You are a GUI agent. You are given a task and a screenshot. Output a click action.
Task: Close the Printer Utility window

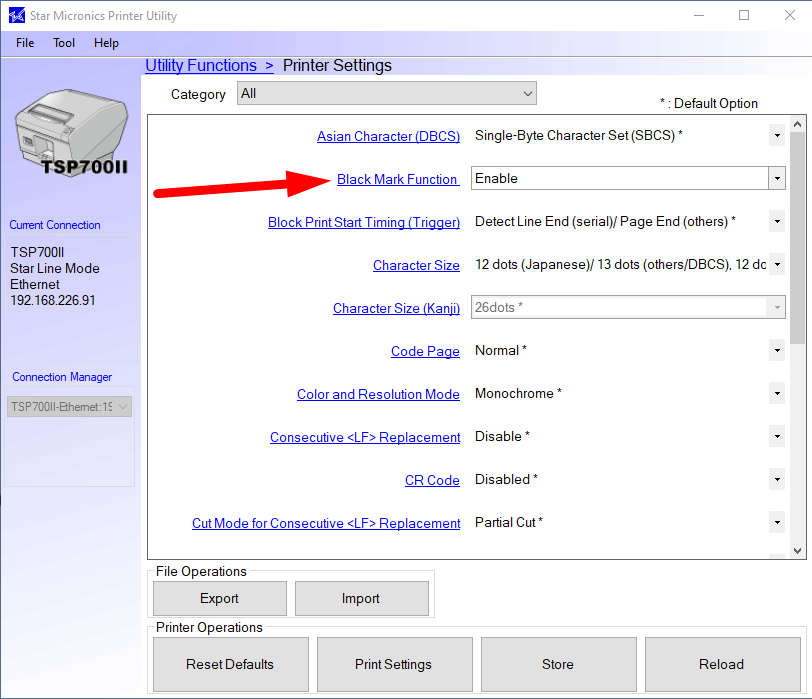[790, 16]
